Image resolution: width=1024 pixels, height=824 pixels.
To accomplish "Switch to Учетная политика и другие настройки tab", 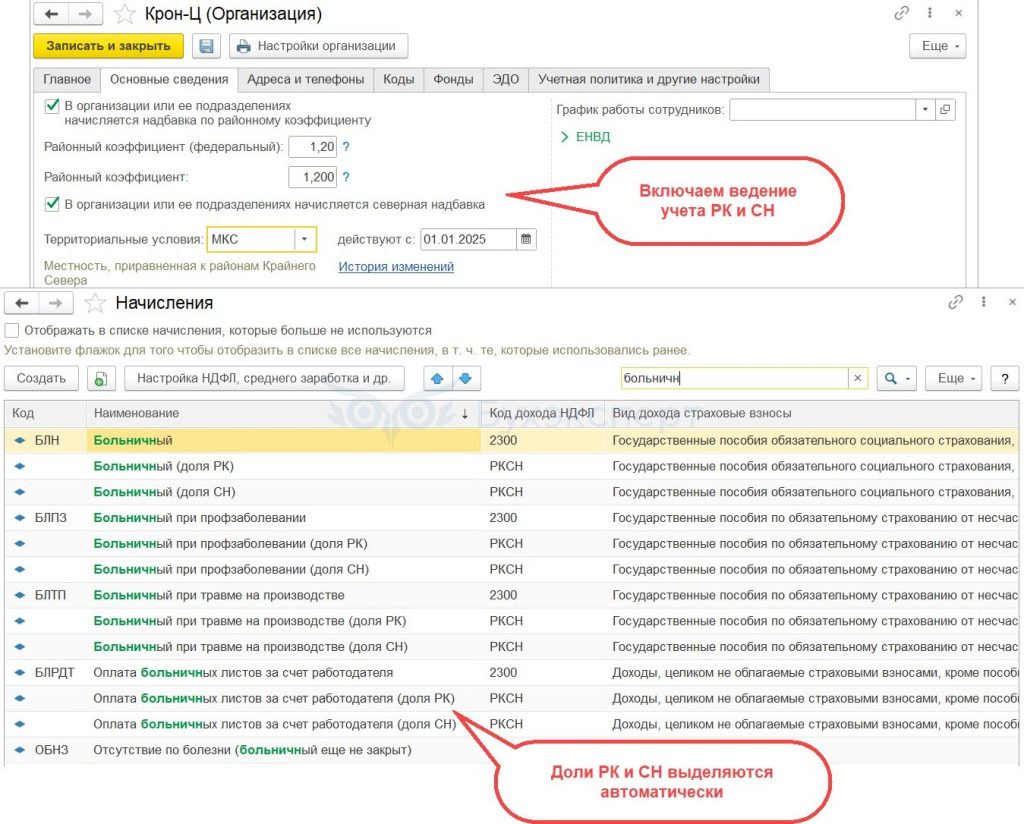I will pos(649,79).
